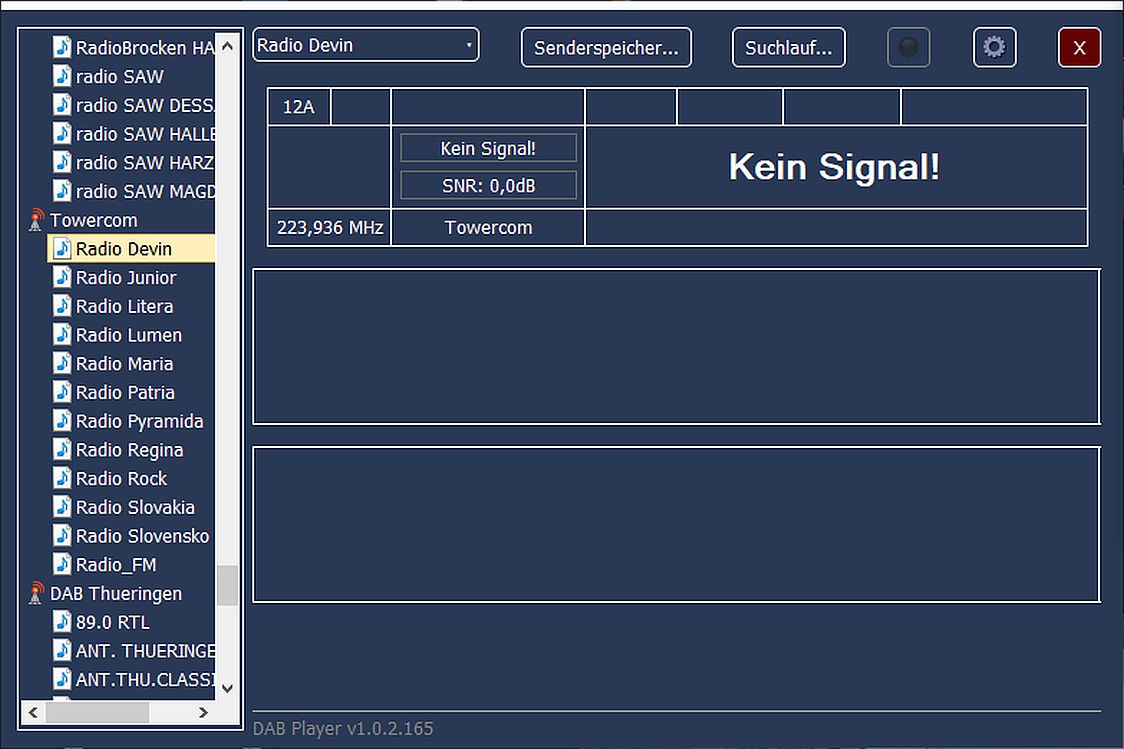Image resolution: width=1124 pixels, height=749 pixels.
Task: Click the note icon beside Radio Junior
Action: (x=62, y=277)
